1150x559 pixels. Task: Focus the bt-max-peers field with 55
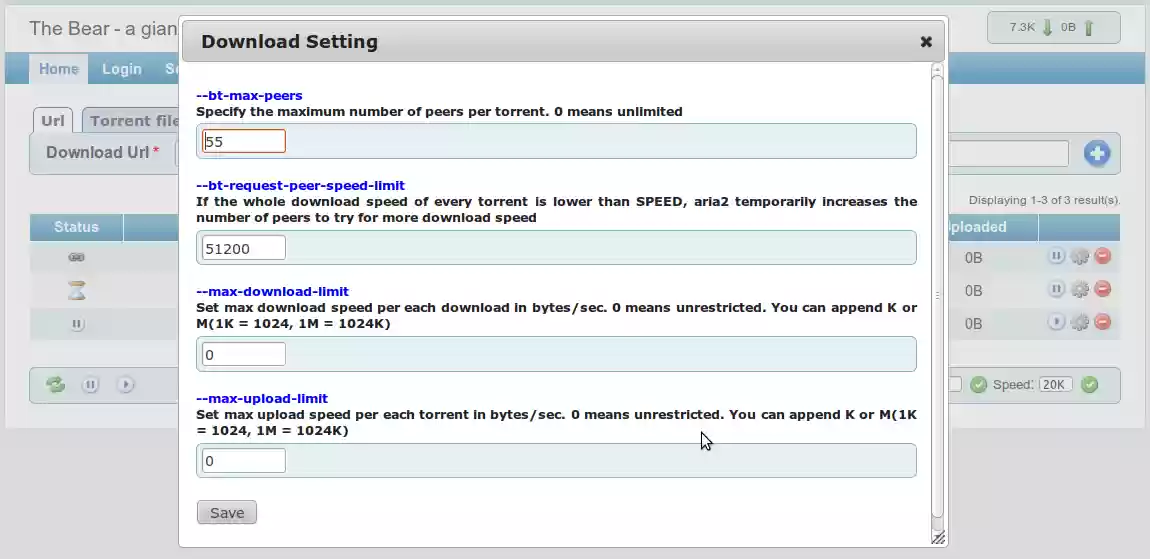[243, 142]
